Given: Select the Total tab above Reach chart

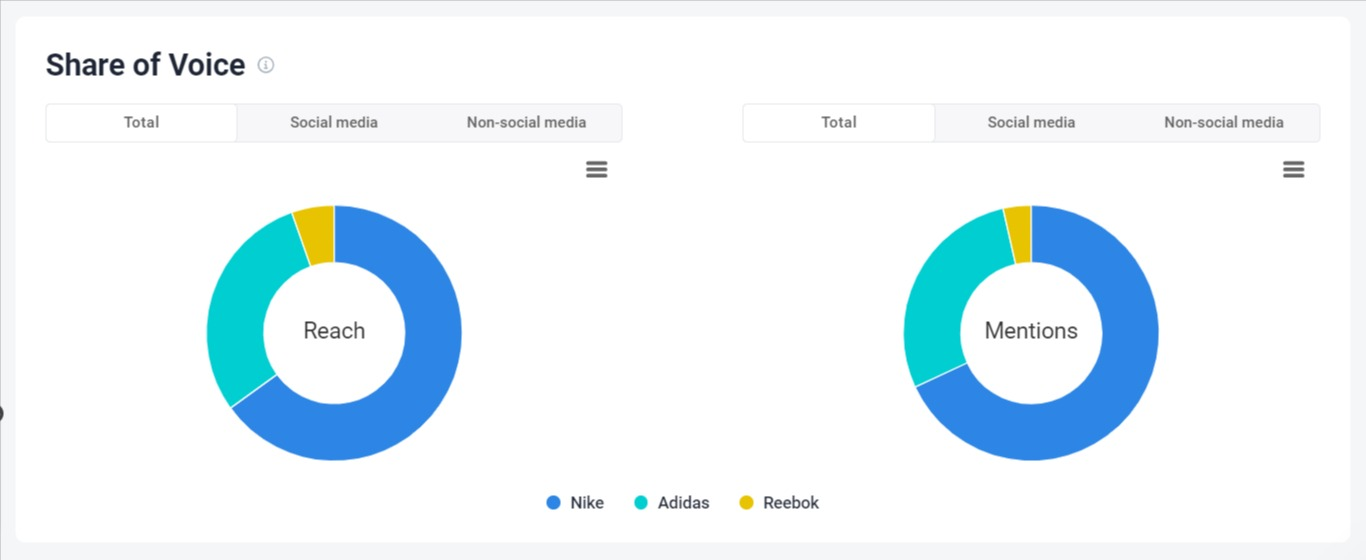Looking at the screenshot, I should 141,123.
